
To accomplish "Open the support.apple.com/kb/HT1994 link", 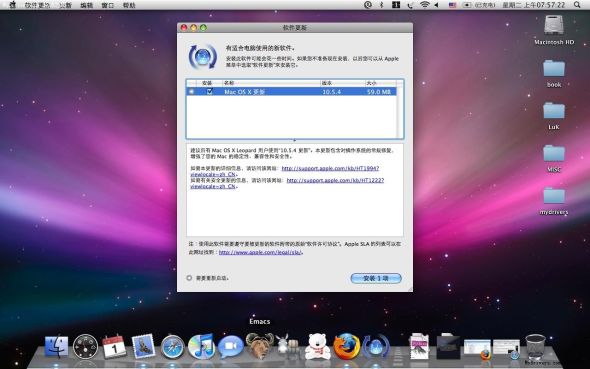I will pos(330,168).
